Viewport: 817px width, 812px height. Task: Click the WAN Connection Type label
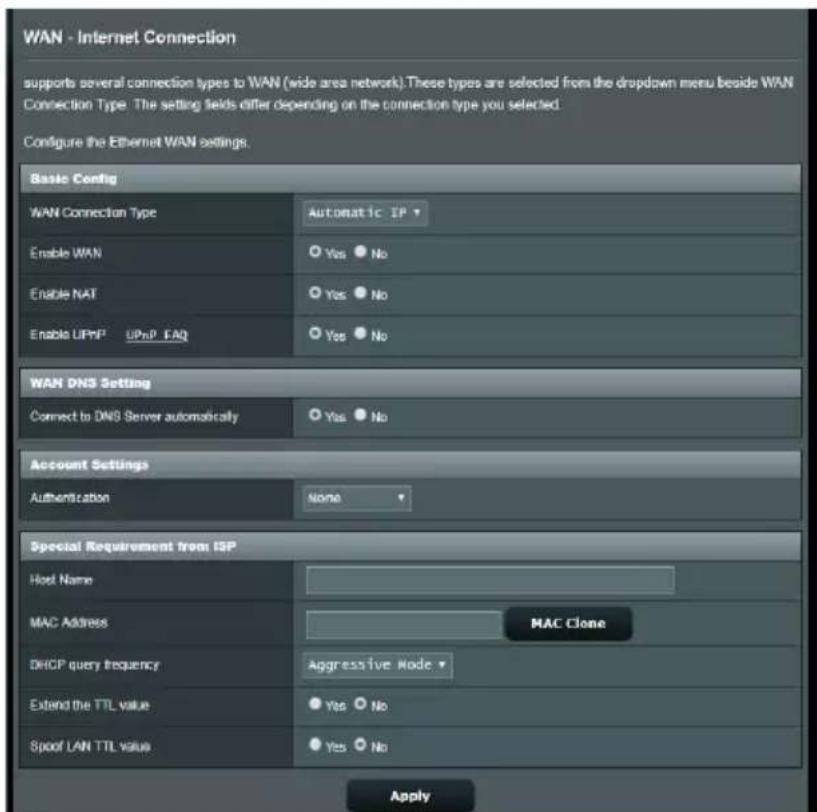[93, 213]
